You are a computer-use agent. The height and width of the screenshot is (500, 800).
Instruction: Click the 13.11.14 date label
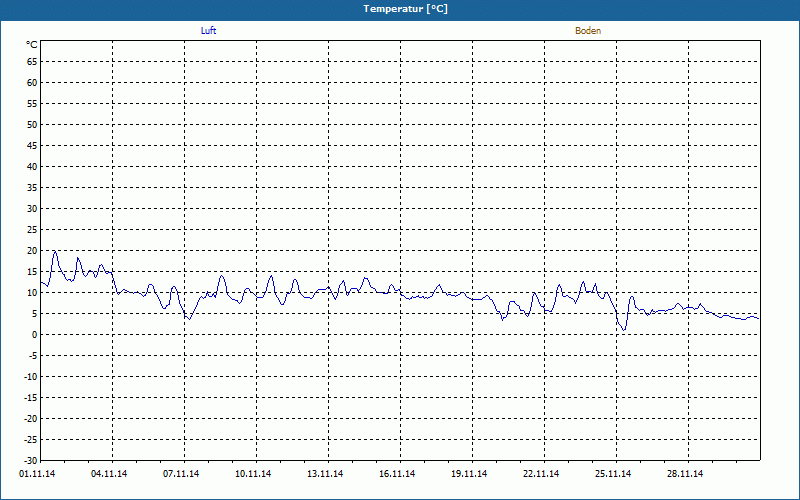[325, 474]
